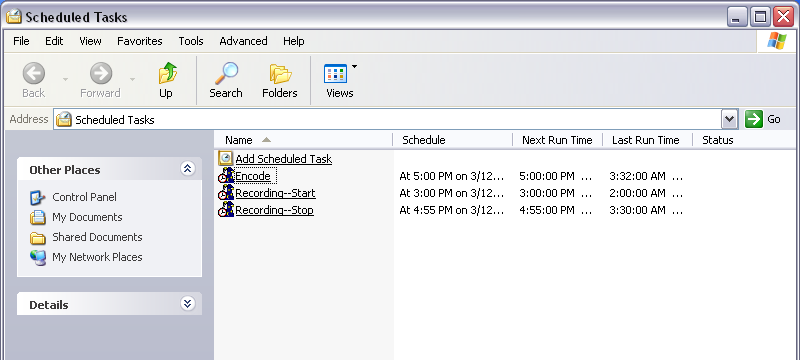
Task: Go up one folder level
Action: click(166, 73)
